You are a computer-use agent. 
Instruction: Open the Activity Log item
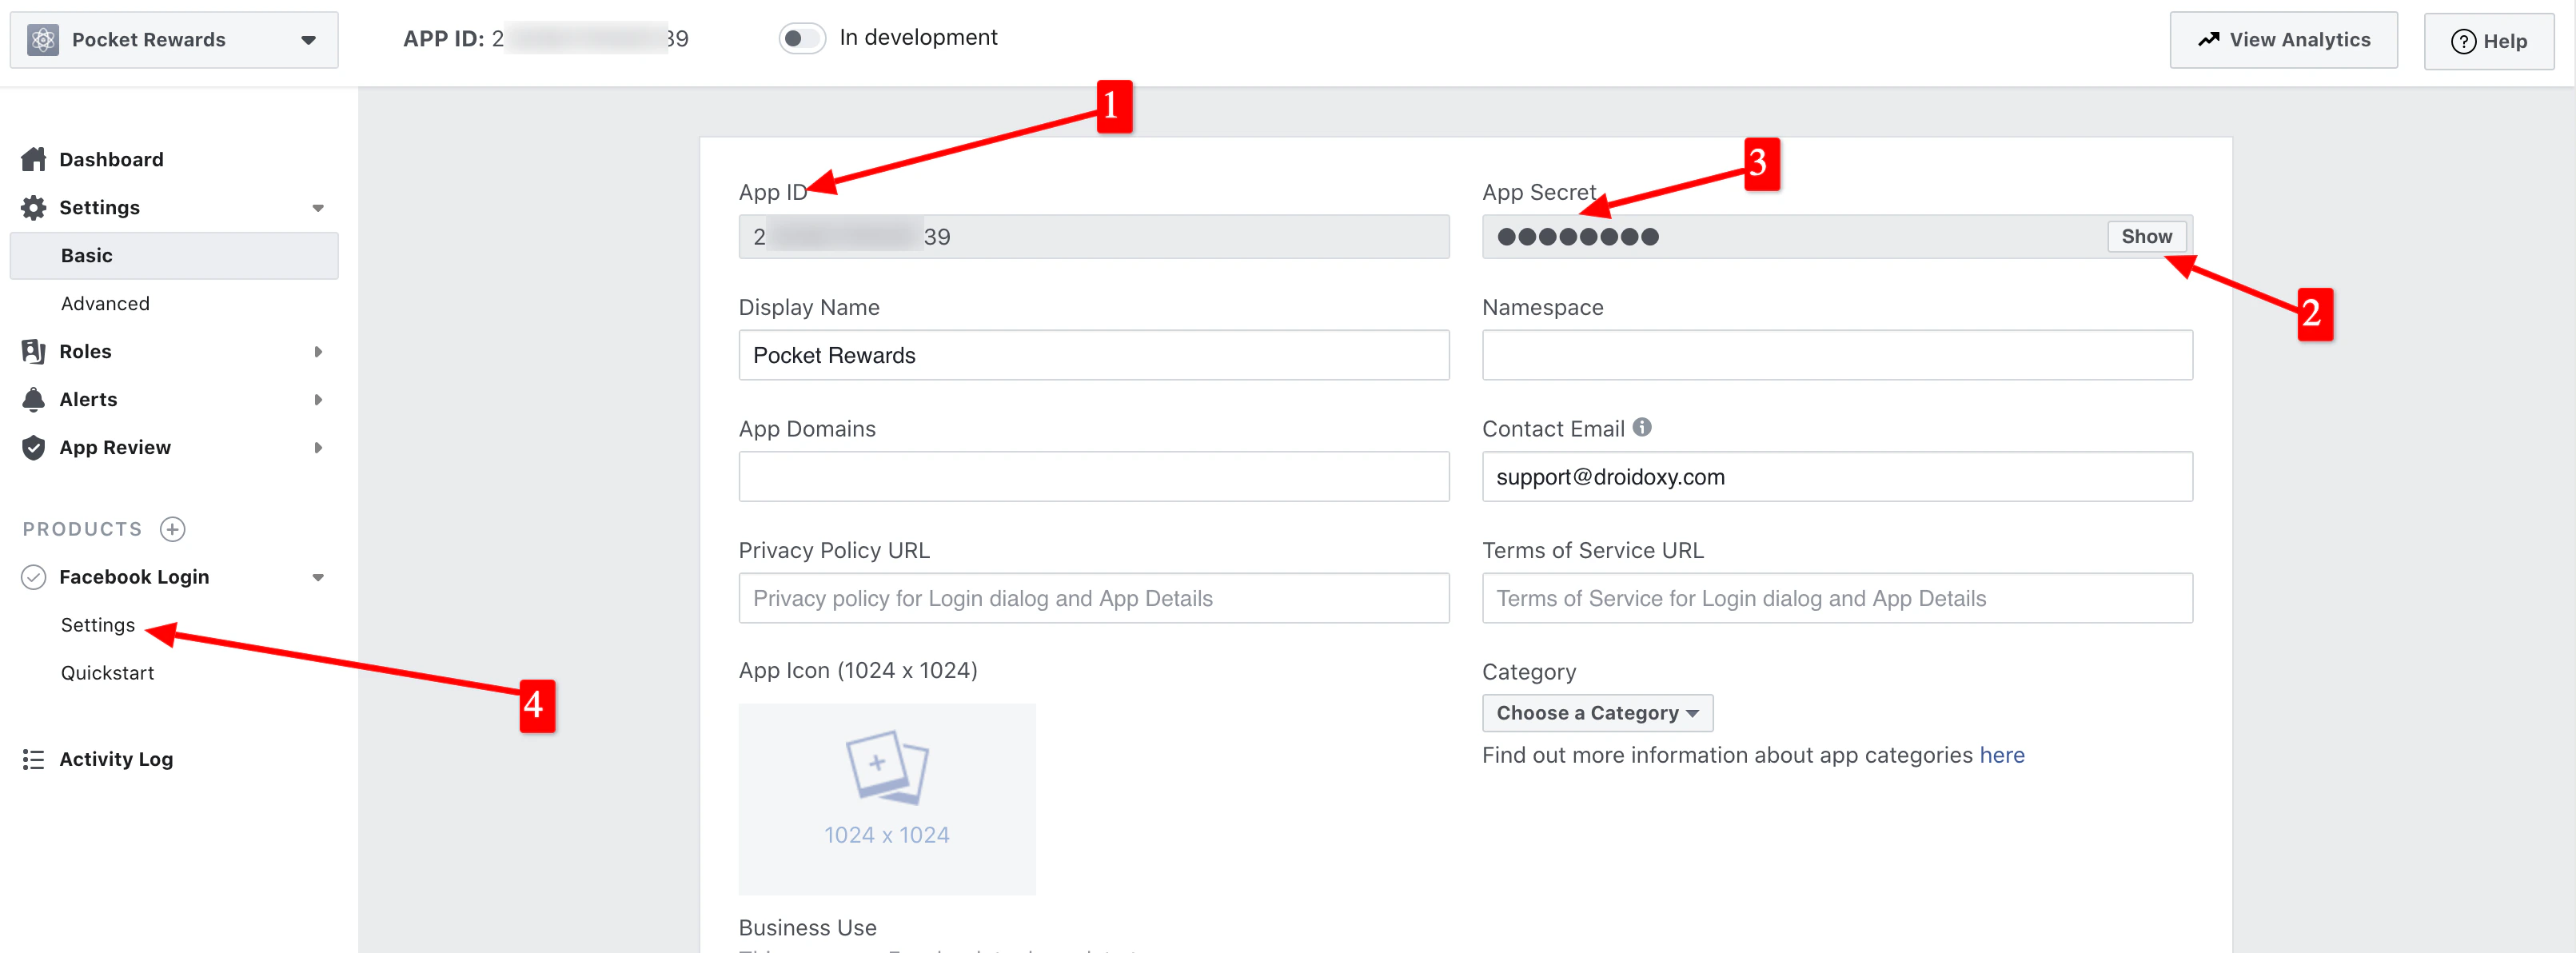point(116,759)
